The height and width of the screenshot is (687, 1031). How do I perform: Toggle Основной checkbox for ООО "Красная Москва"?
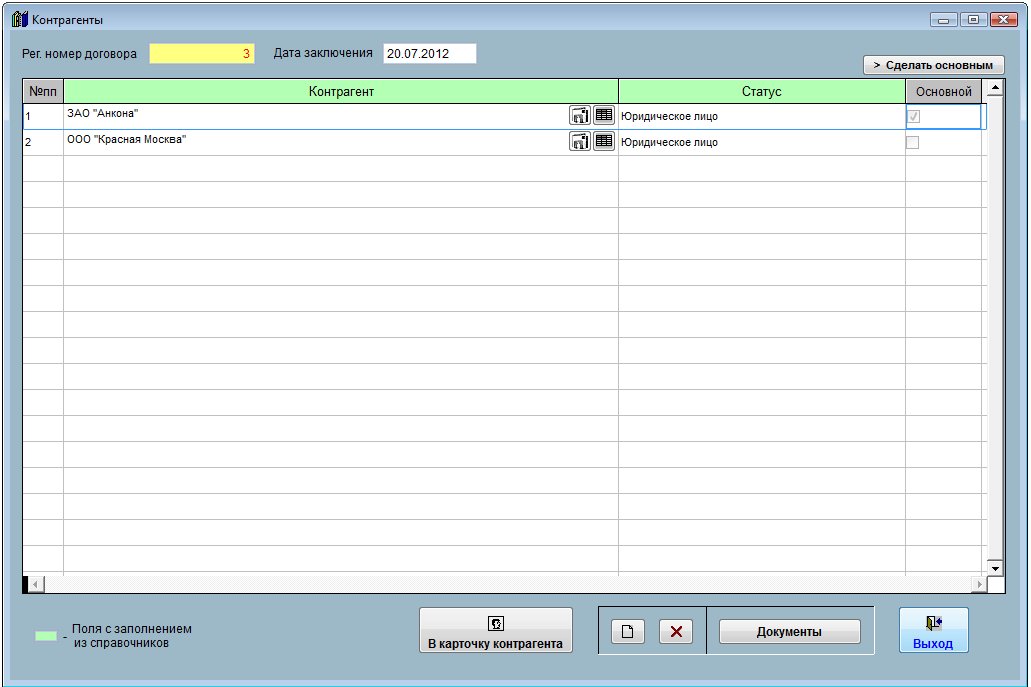click(913, 142)
